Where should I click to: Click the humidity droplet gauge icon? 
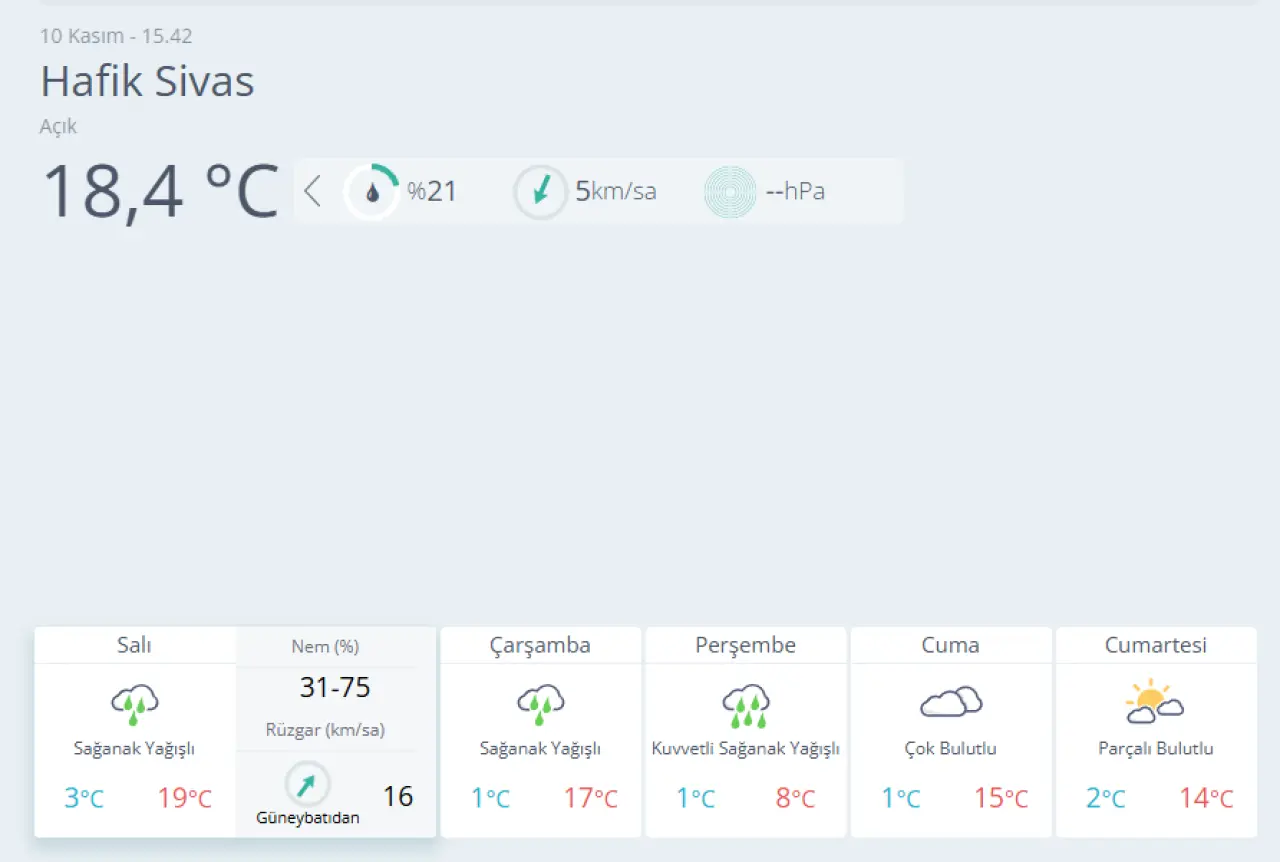372,191
